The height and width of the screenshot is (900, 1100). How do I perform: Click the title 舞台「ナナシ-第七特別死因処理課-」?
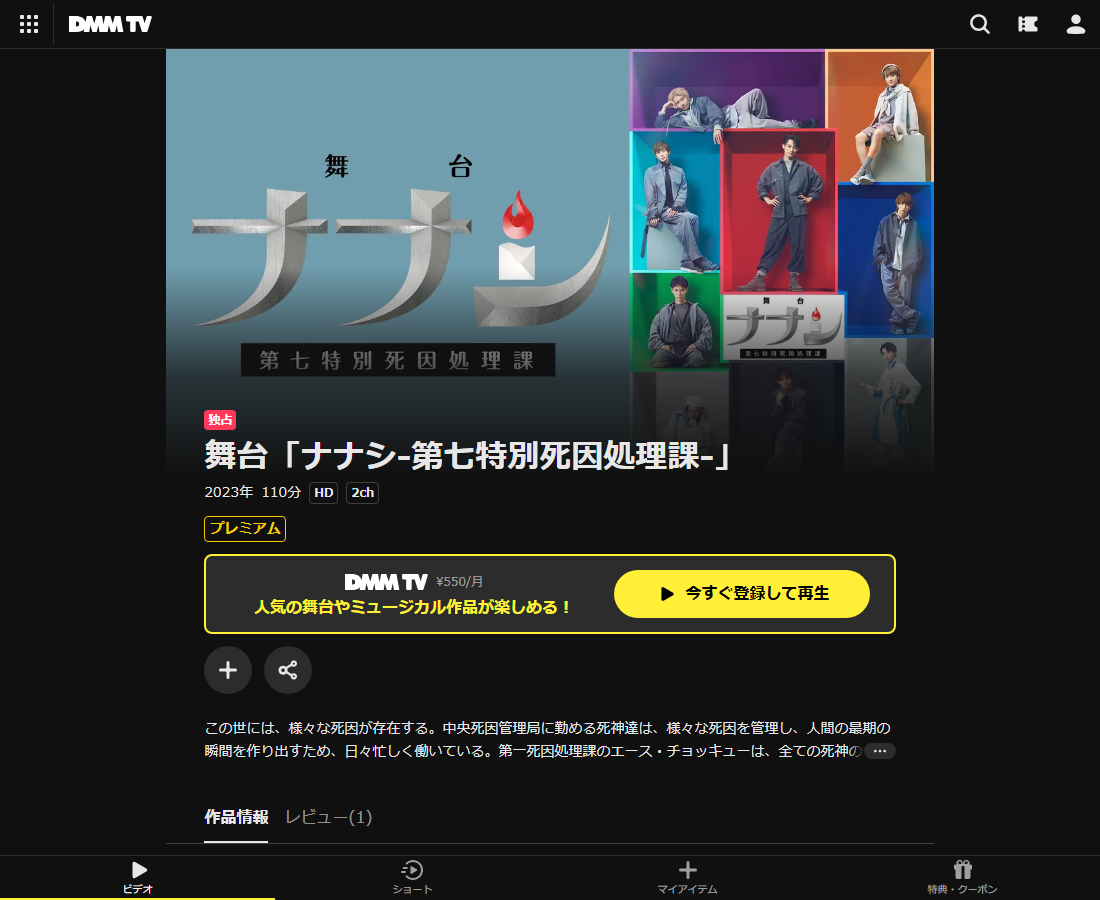tap(468, 455)
